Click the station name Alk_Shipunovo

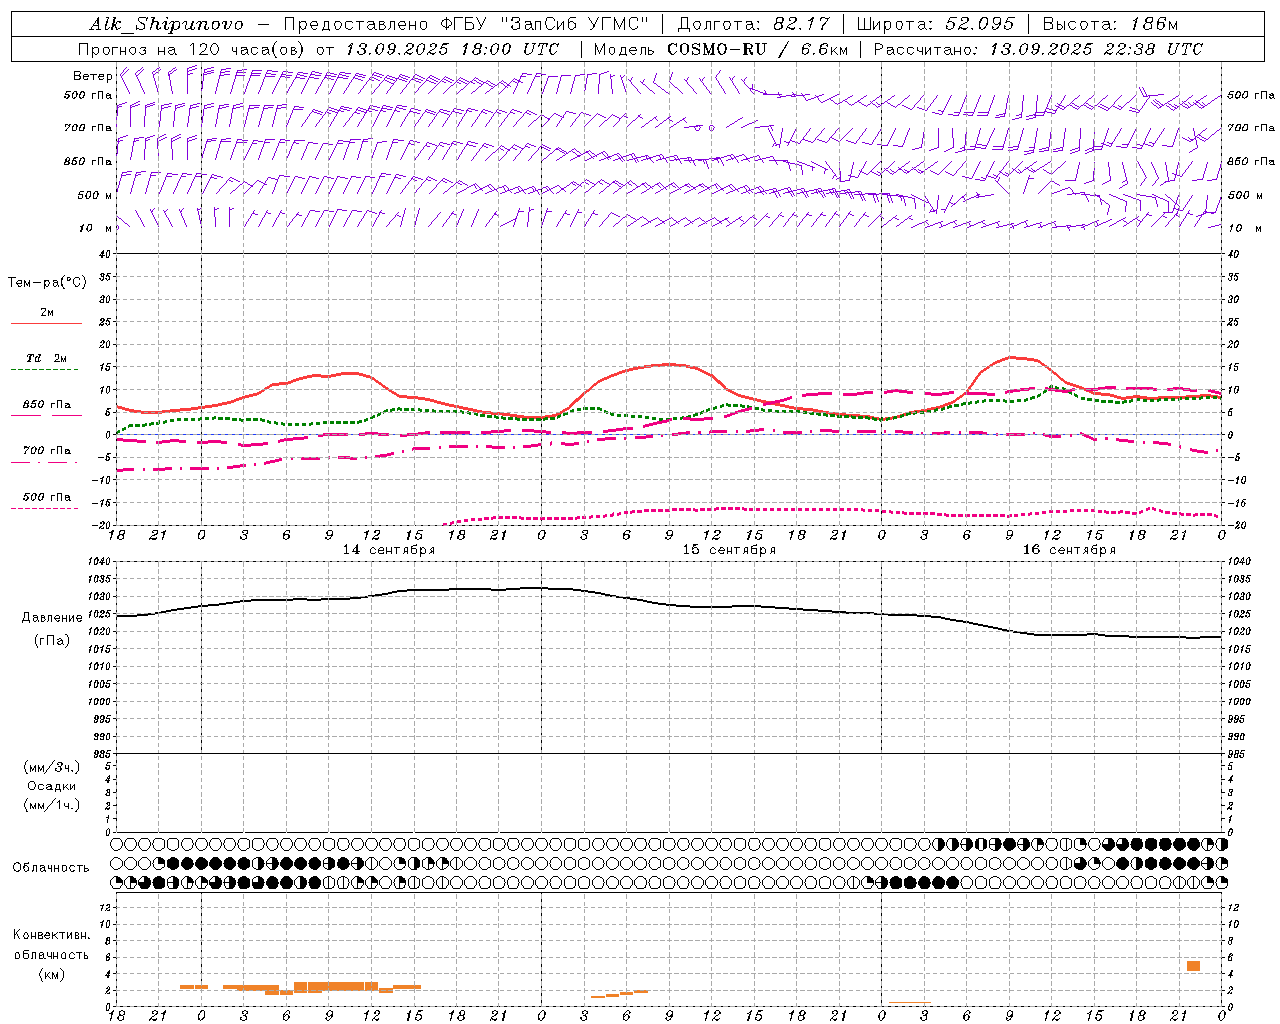click(166, 24)
